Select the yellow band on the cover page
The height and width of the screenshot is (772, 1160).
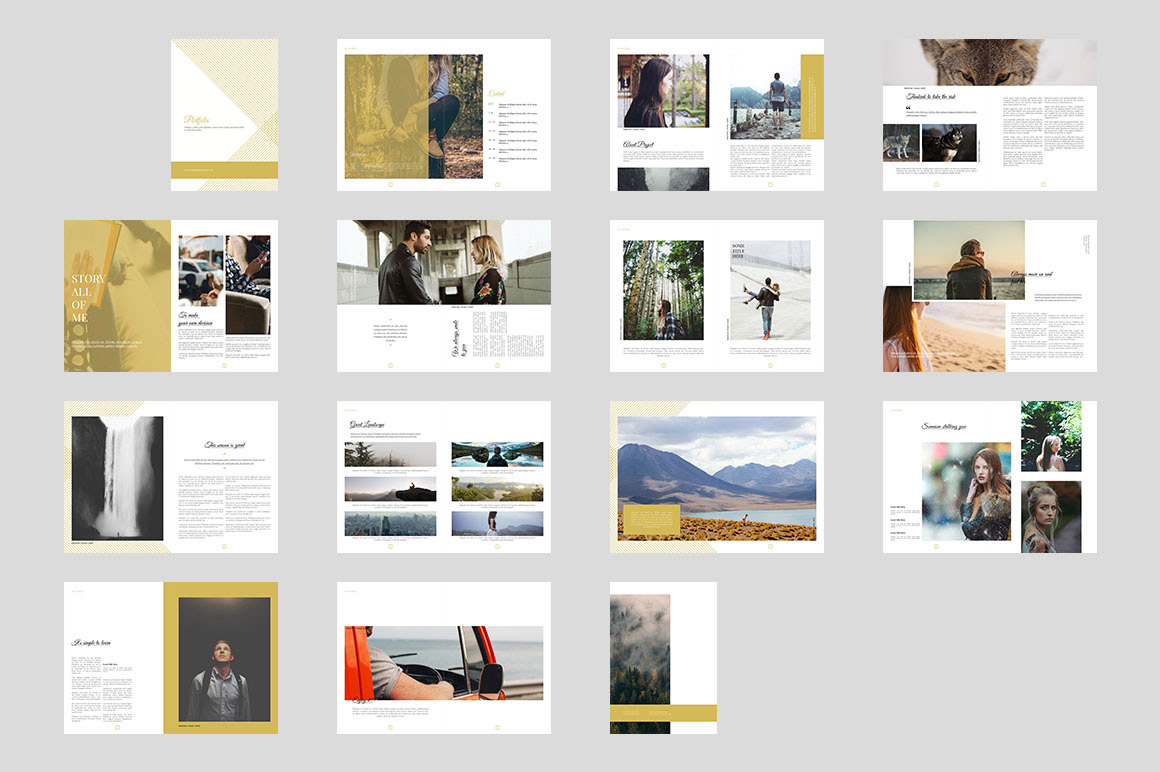223,170
